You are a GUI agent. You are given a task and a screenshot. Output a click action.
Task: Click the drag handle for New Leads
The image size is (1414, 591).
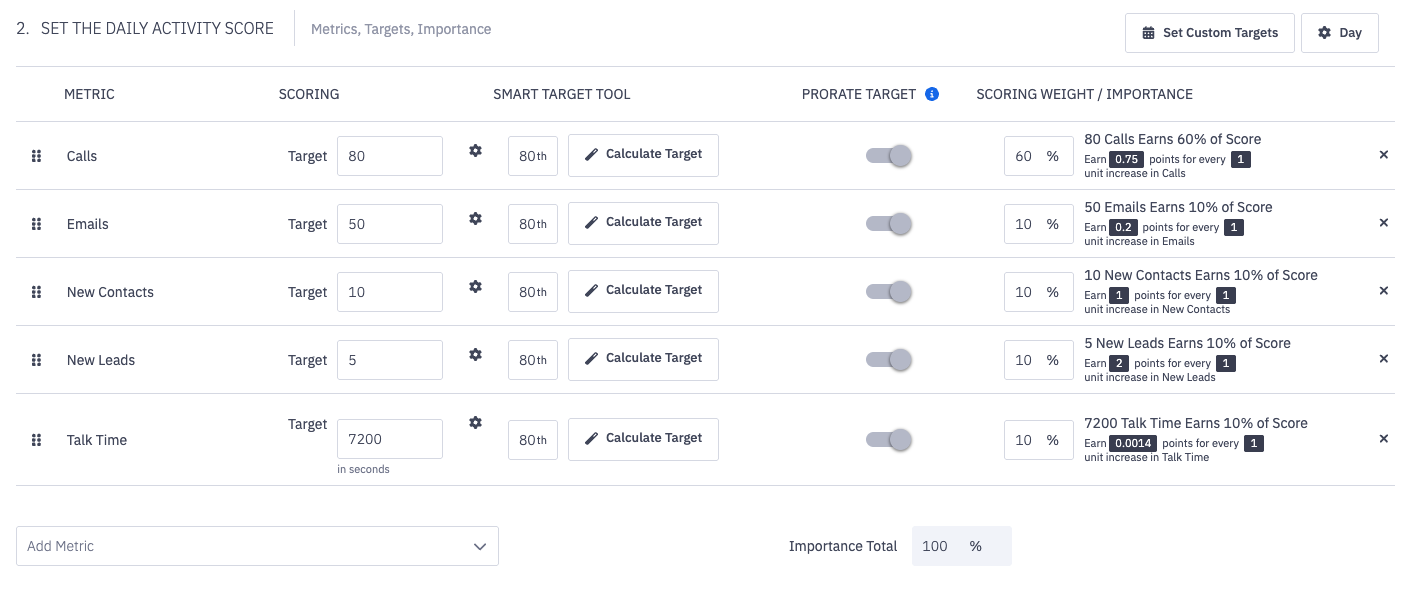click(x=36, y=360)
